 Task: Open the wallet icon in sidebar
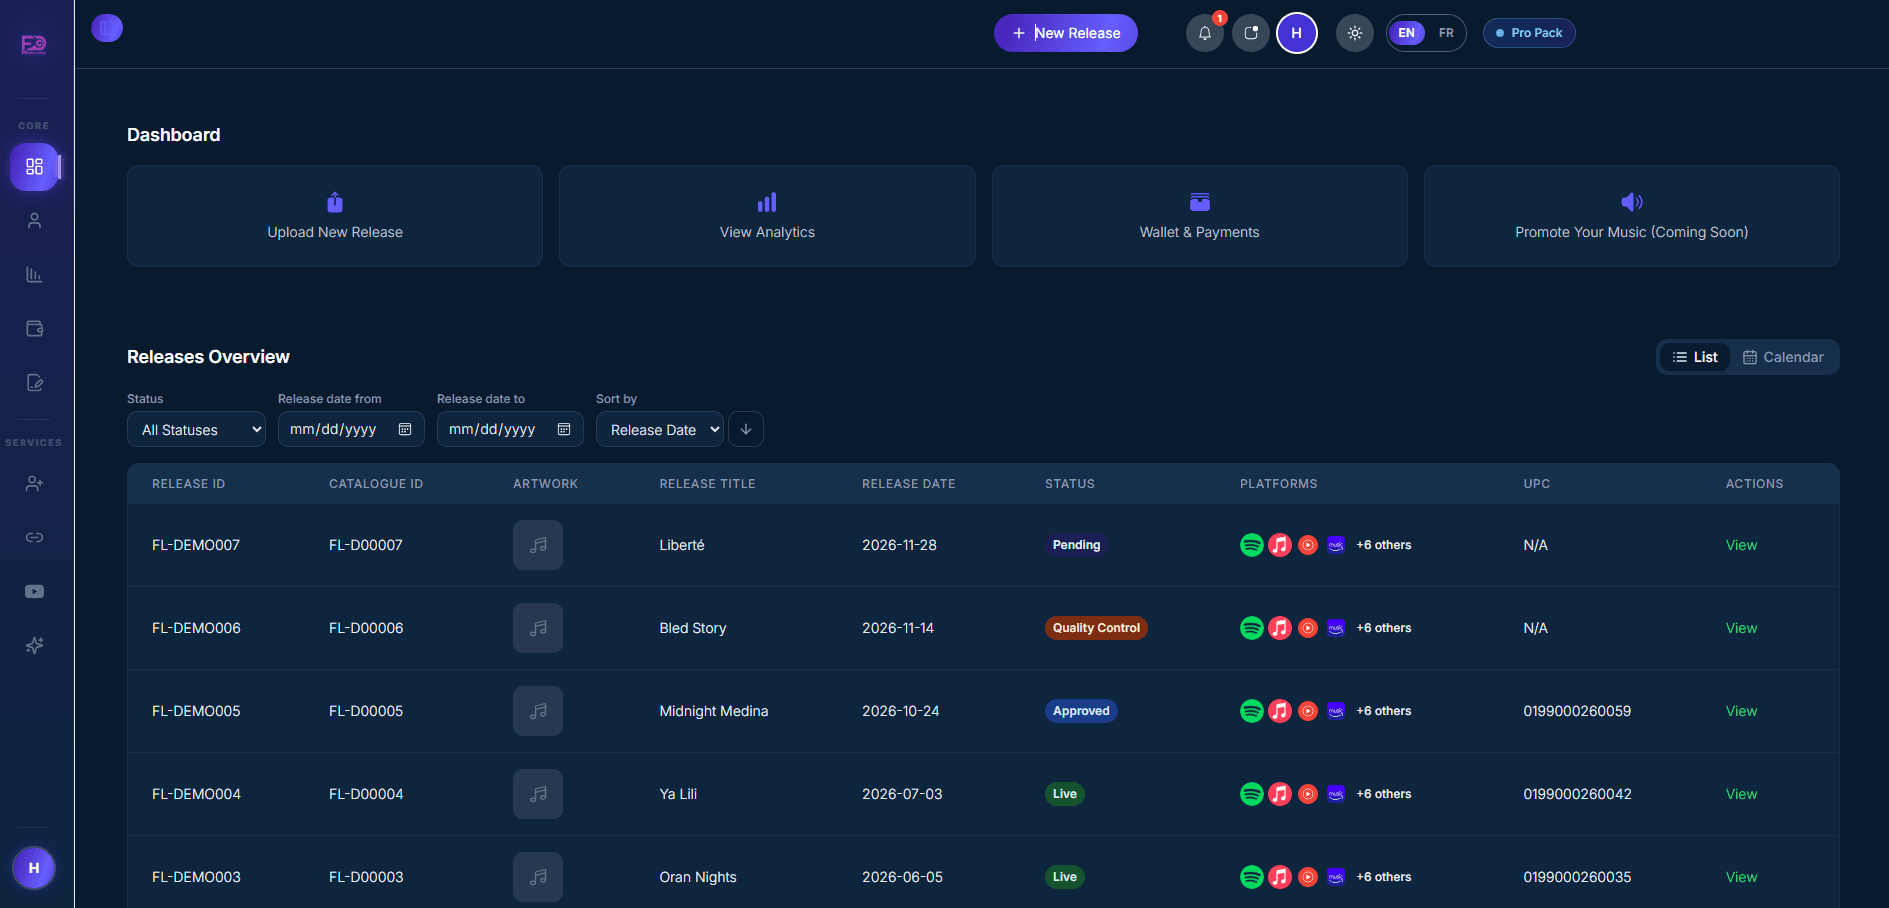[x=34, y=328]
